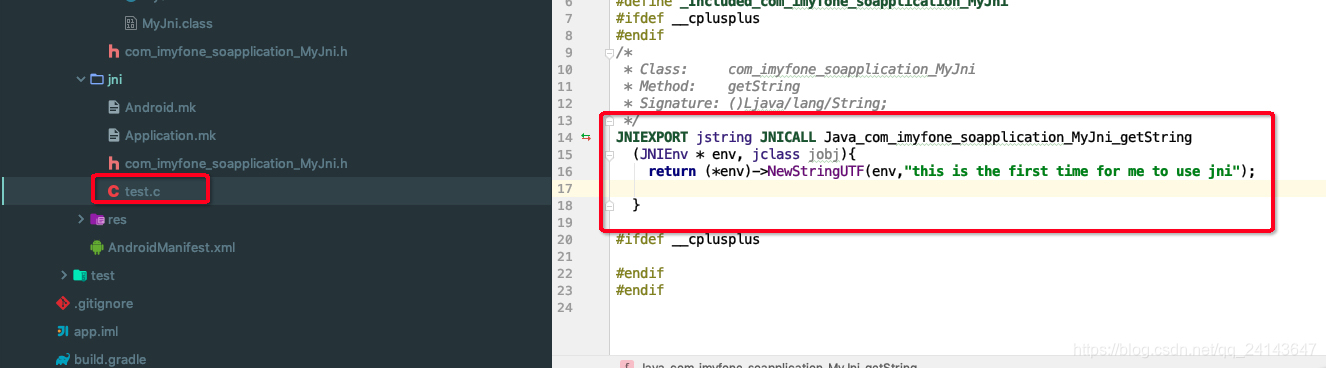Open the MyJni.class file

click(178, 23)
